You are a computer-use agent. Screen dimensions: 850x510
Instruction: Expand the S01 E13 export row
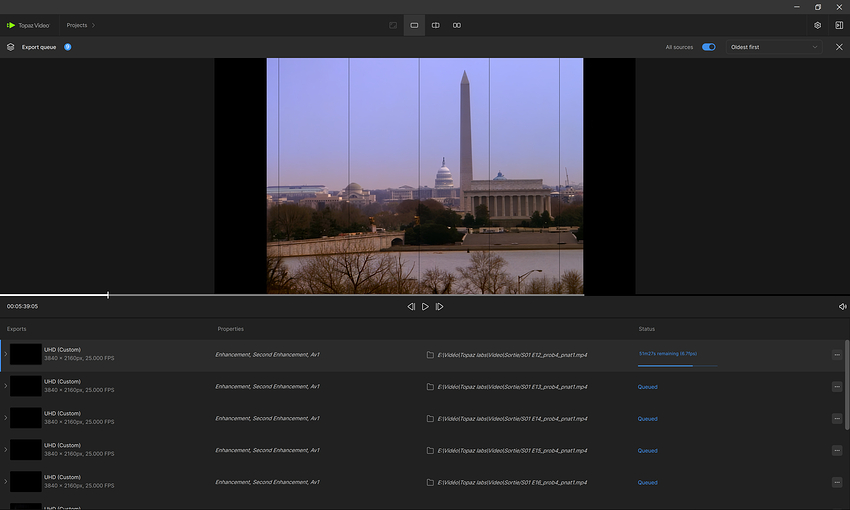(5, 386)
